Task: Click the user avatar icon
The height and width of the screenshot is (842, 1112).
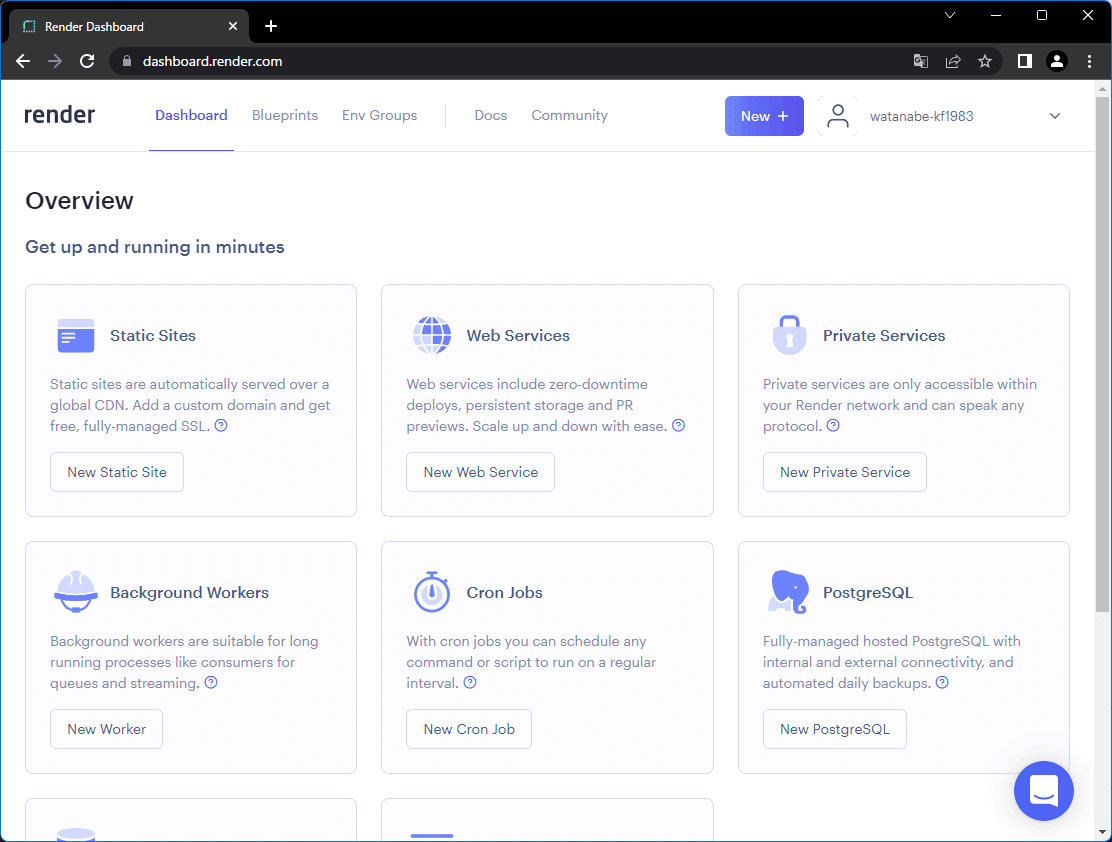Action: pos(838,116)
